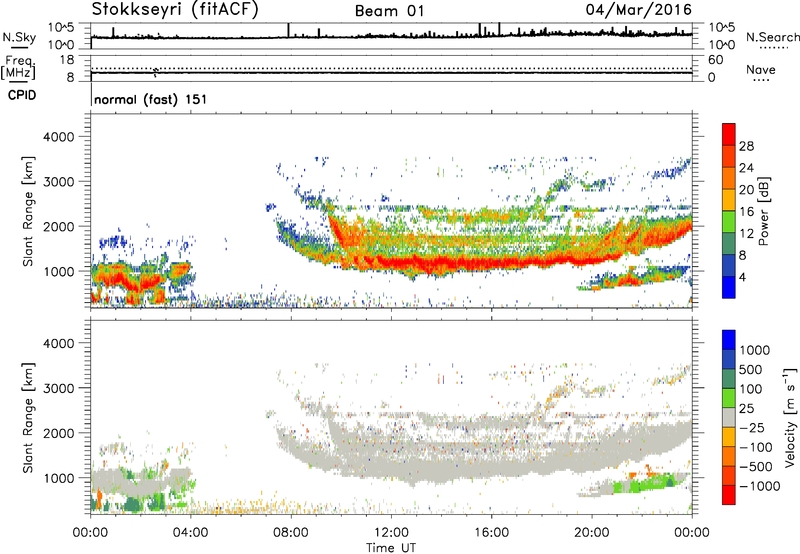Click the "16:00" time axis tick label
Screen dimensions: 800x554
(x=491, y=533)
